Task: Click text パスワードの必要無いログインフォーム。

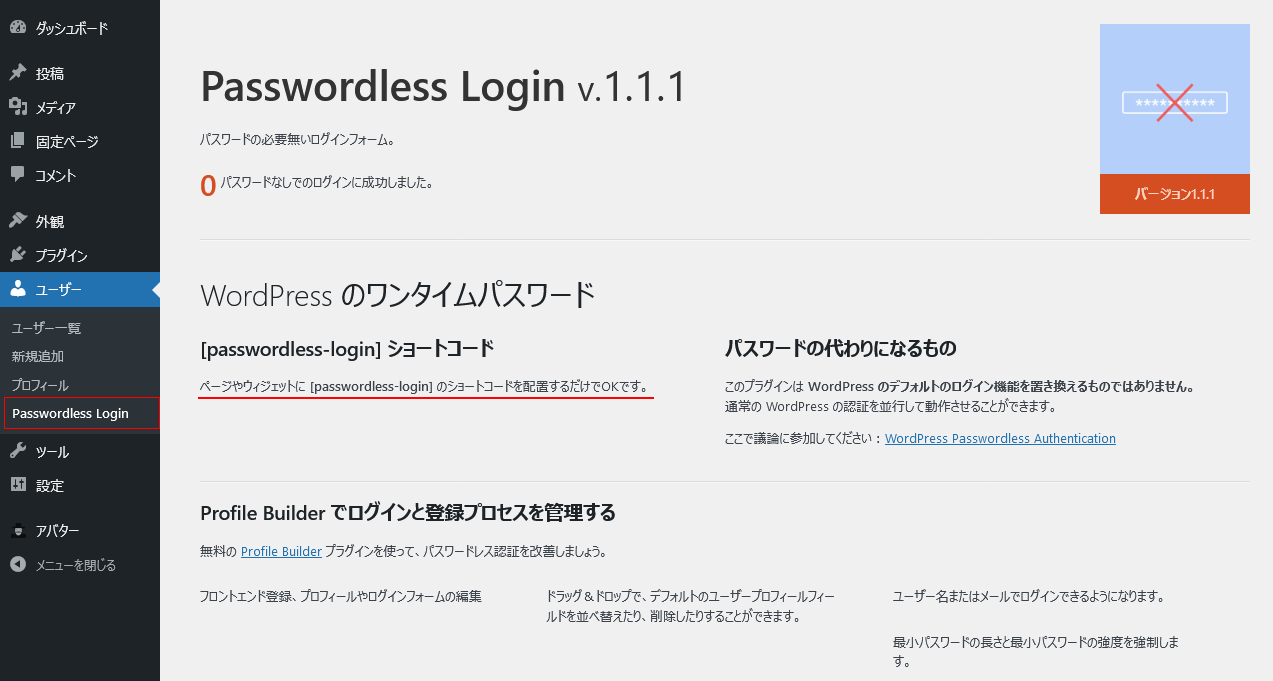Action: click(x=298, y=140)
